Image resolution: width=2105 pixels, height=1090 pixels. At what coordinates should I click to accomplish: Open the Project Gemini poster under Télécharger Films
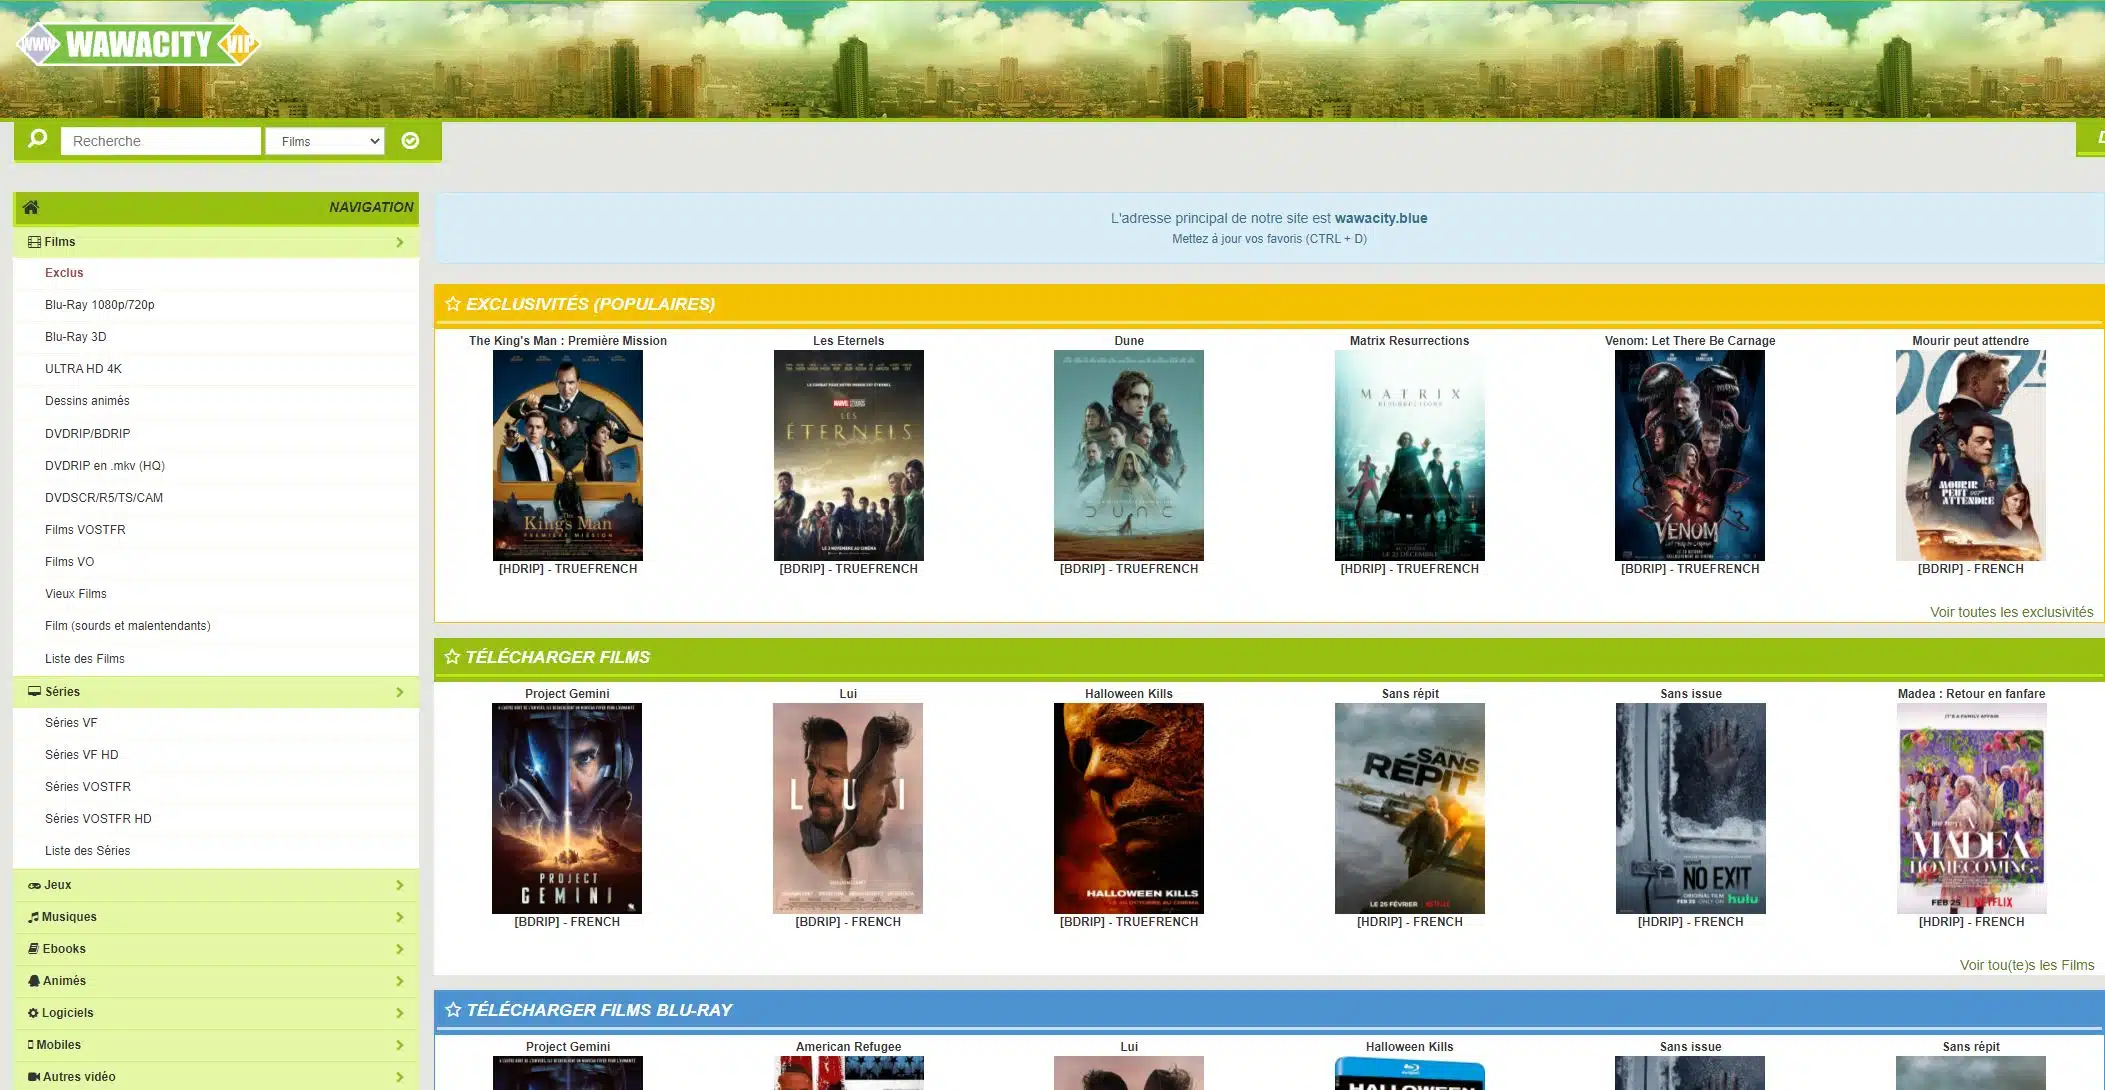(567, 808)
